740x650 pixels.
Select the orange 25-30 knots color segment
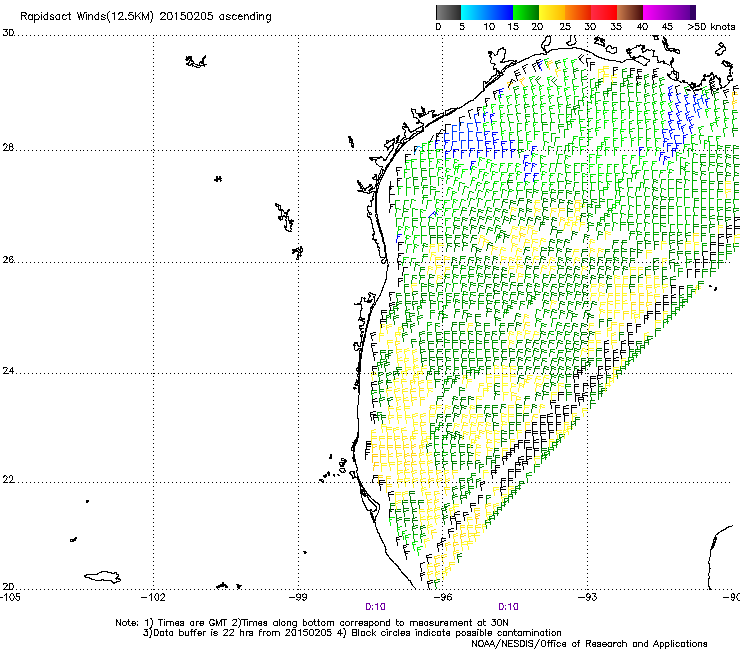[x=578, y=12]
